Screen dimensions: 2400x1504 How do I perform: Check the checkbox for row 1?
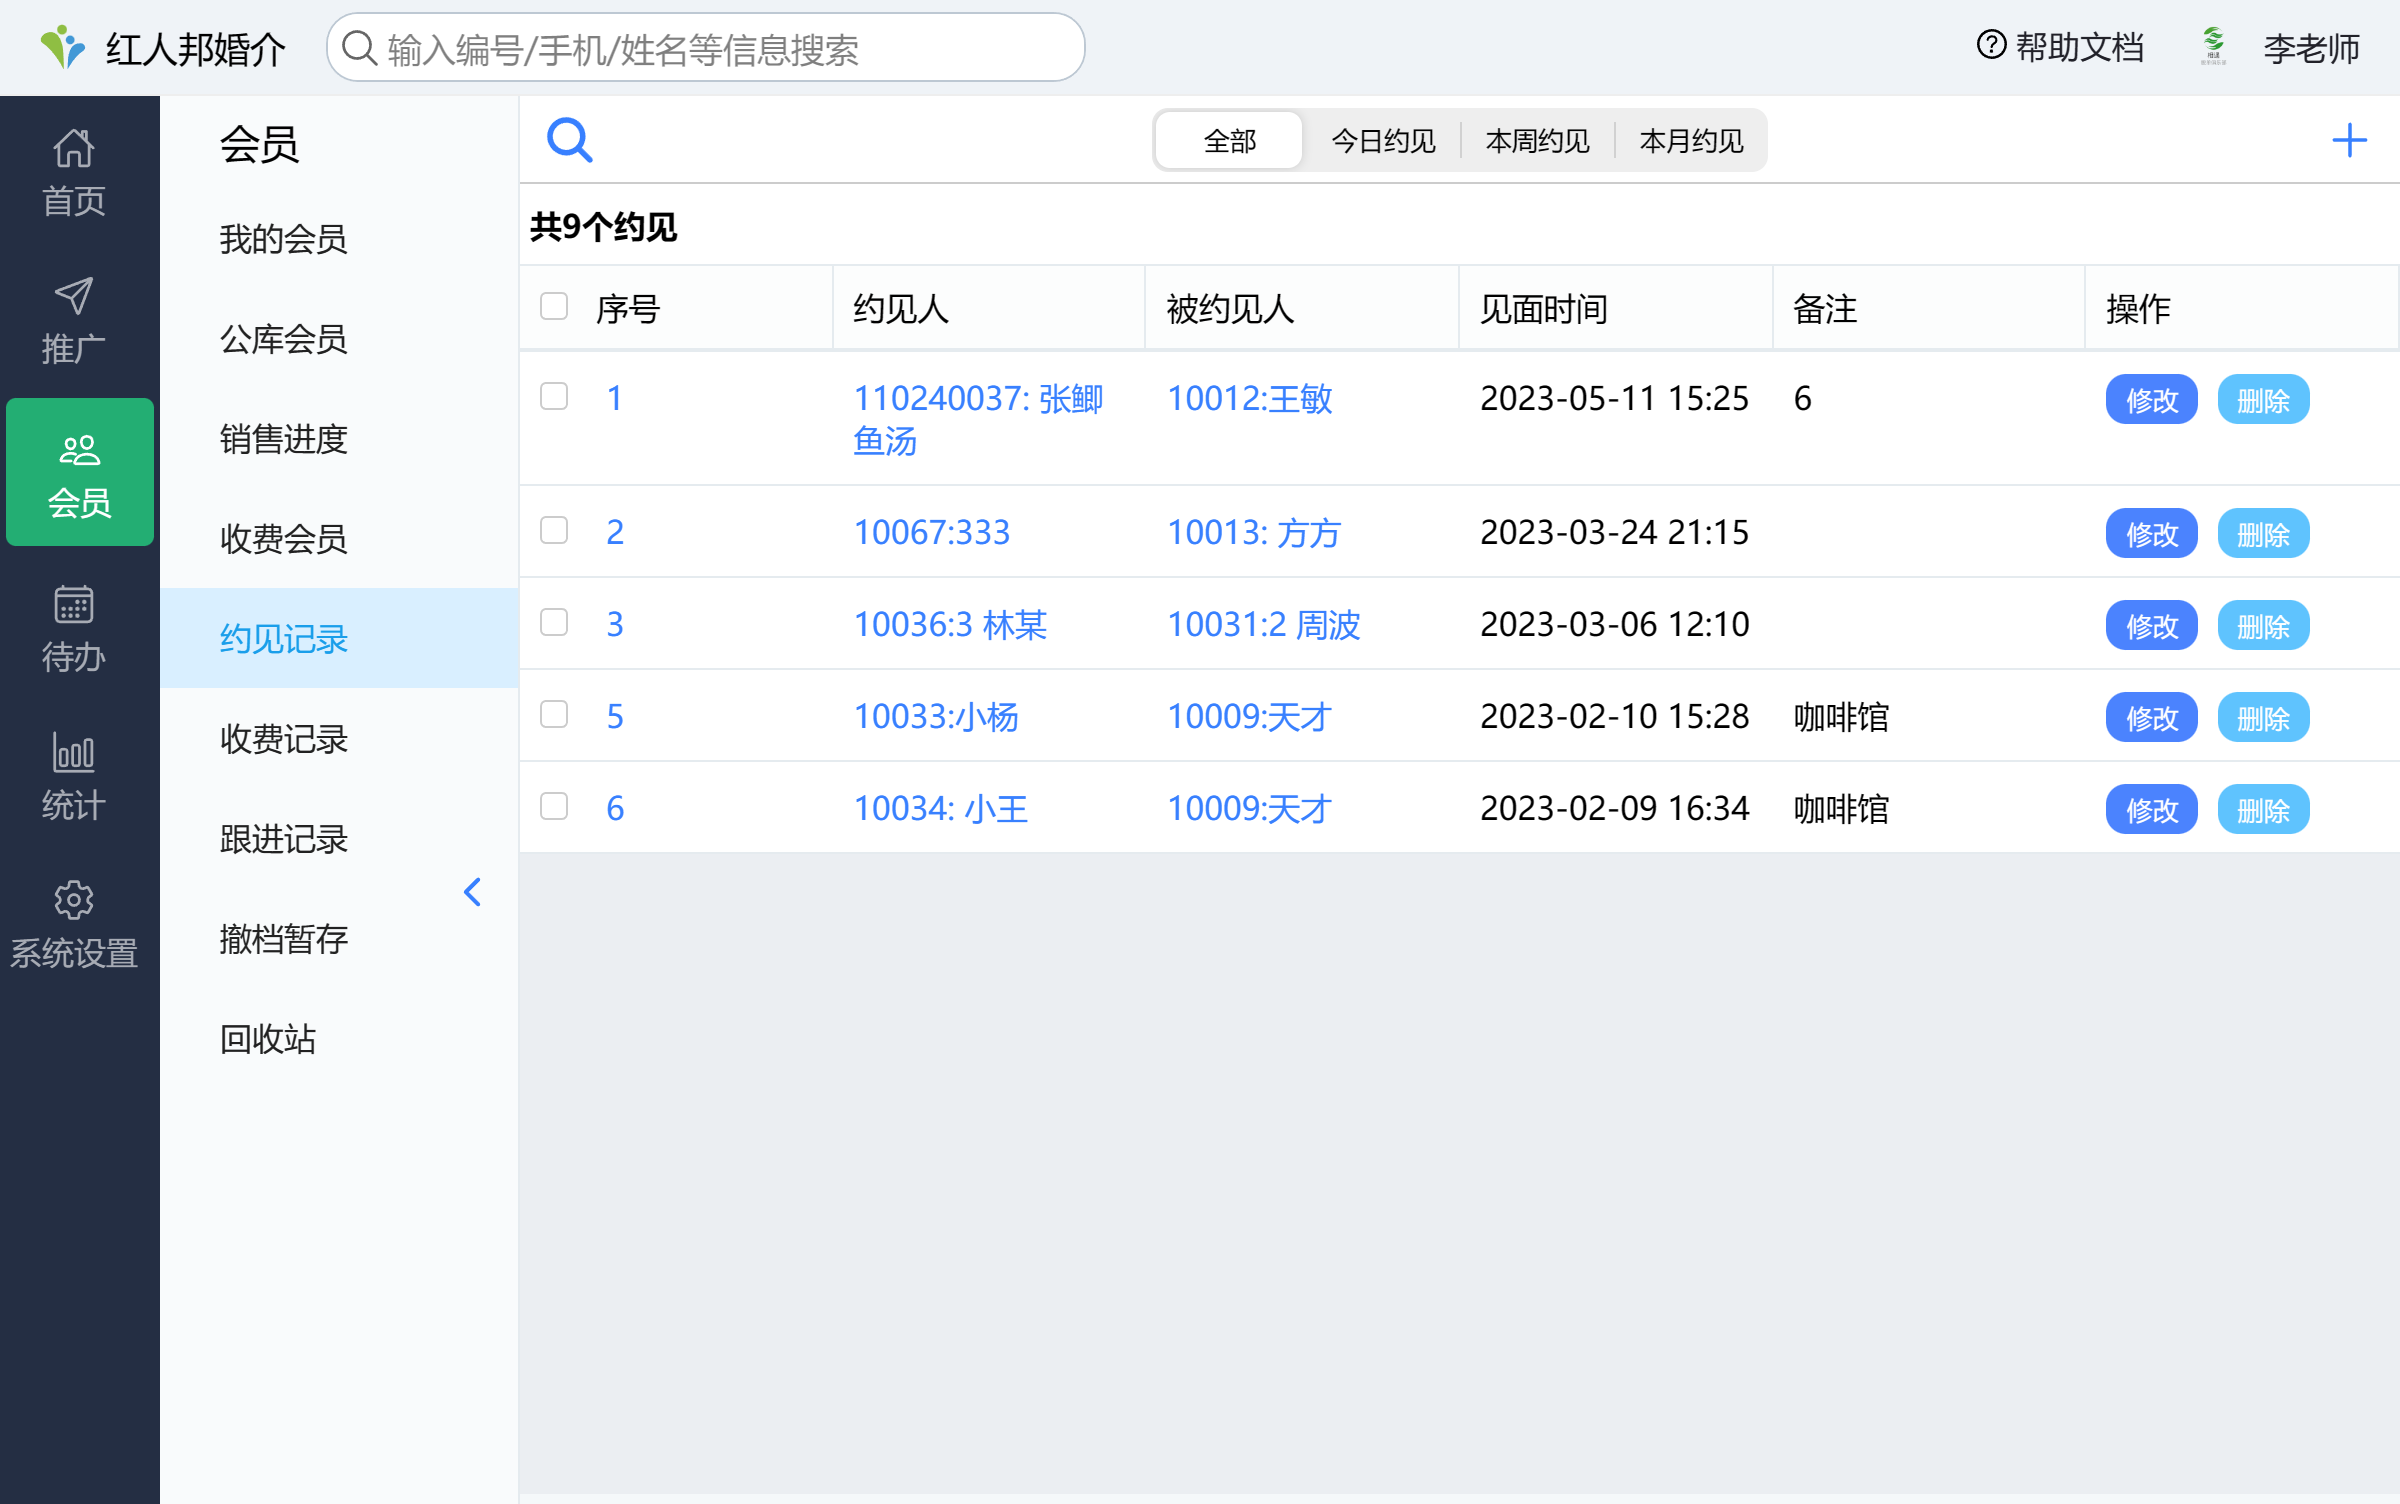(554, 396)
